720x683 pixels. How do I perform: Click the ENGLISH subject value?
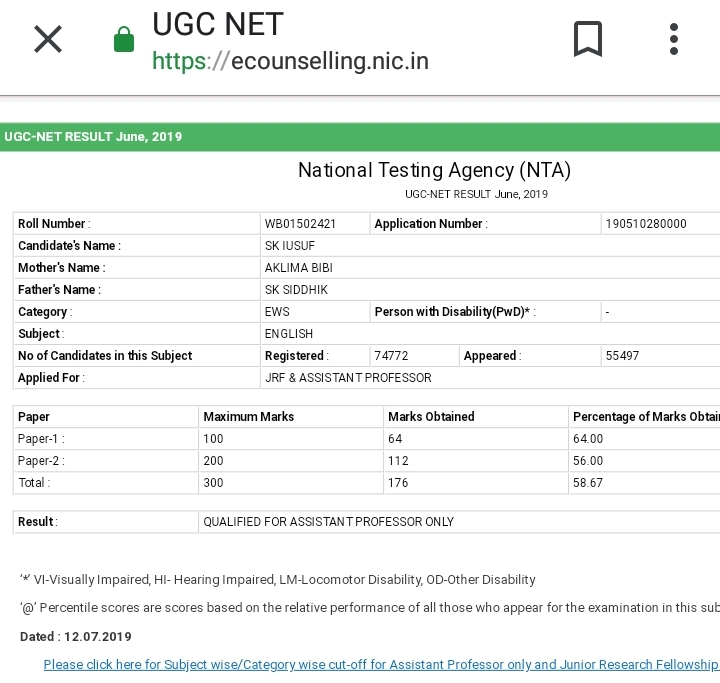point(289,334)
